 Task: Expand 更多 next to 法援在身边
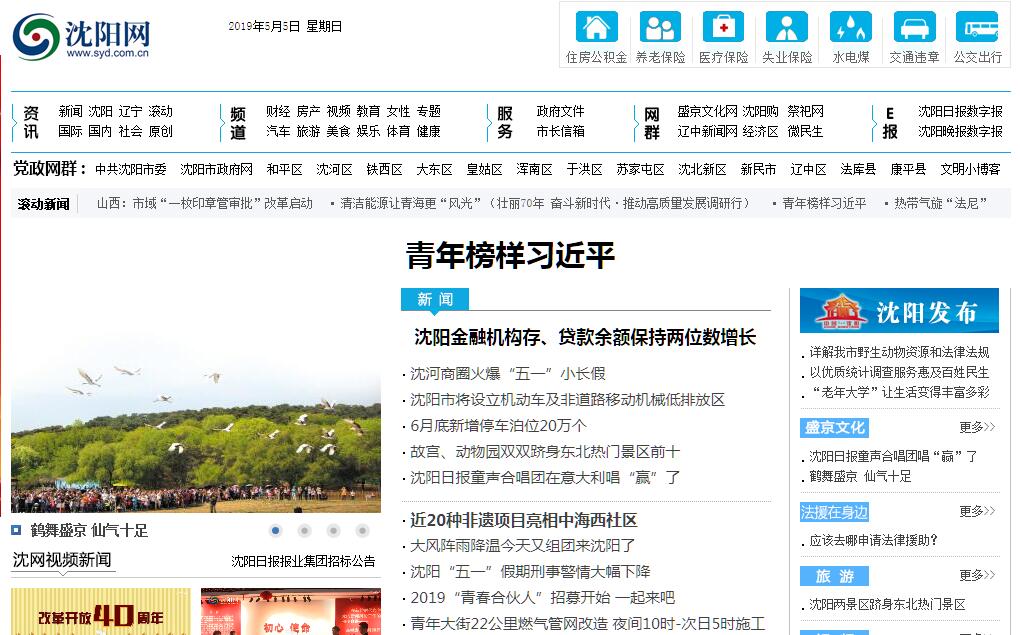(977, 511)
